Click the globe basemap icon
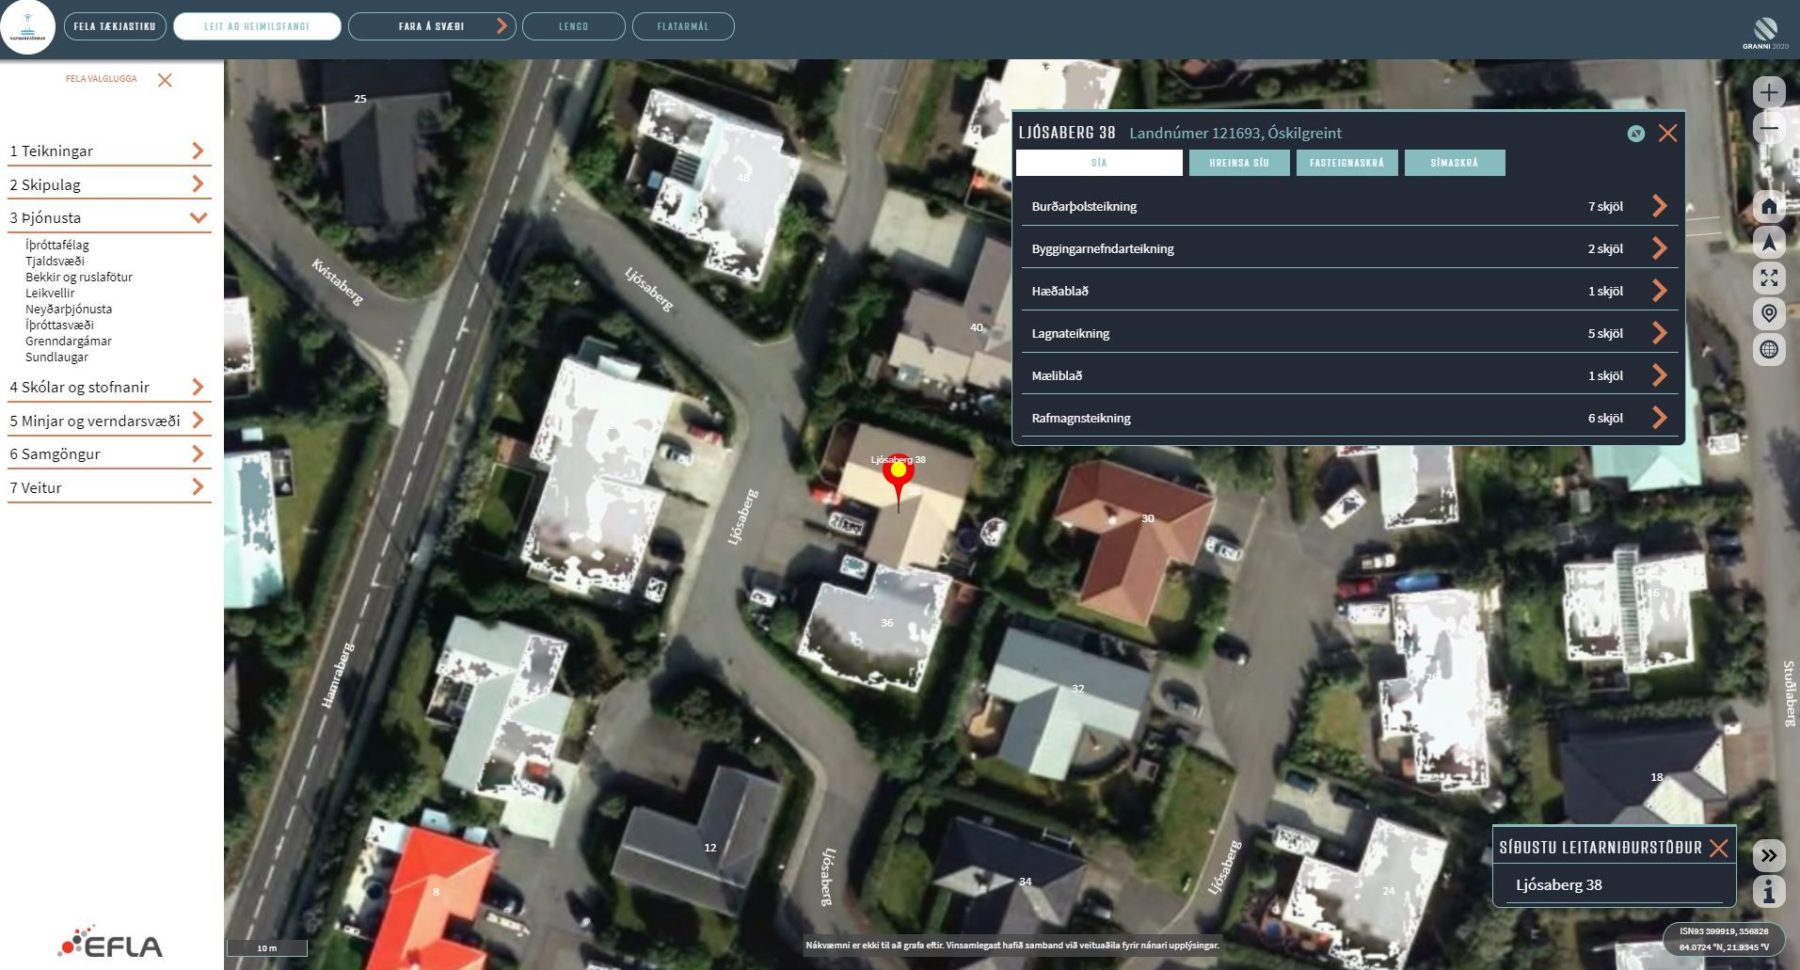The image size is (1800, 970). pyautogui.click(x=1769, y=349)
